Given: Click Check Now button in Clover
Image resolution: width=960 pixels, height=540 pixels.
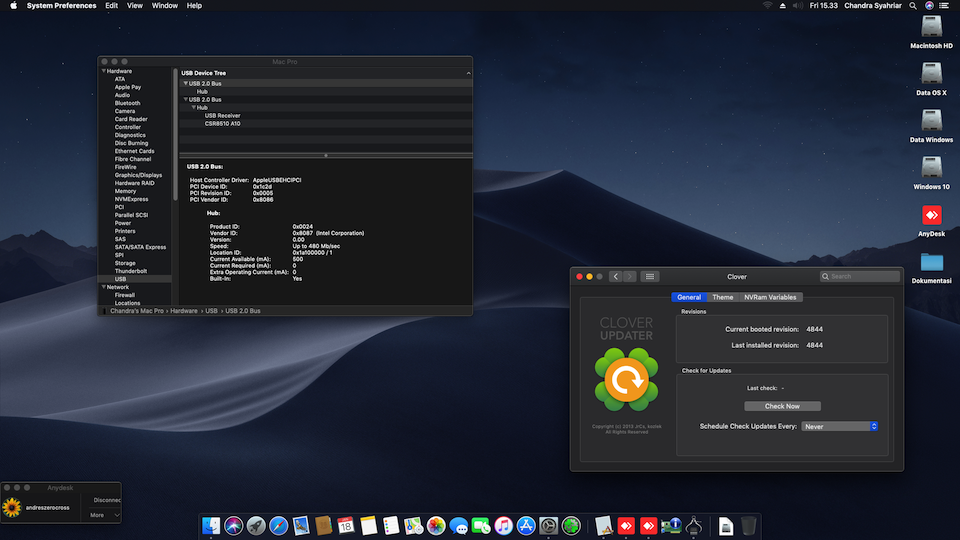Looking at the screenshot, I should 782,406.
